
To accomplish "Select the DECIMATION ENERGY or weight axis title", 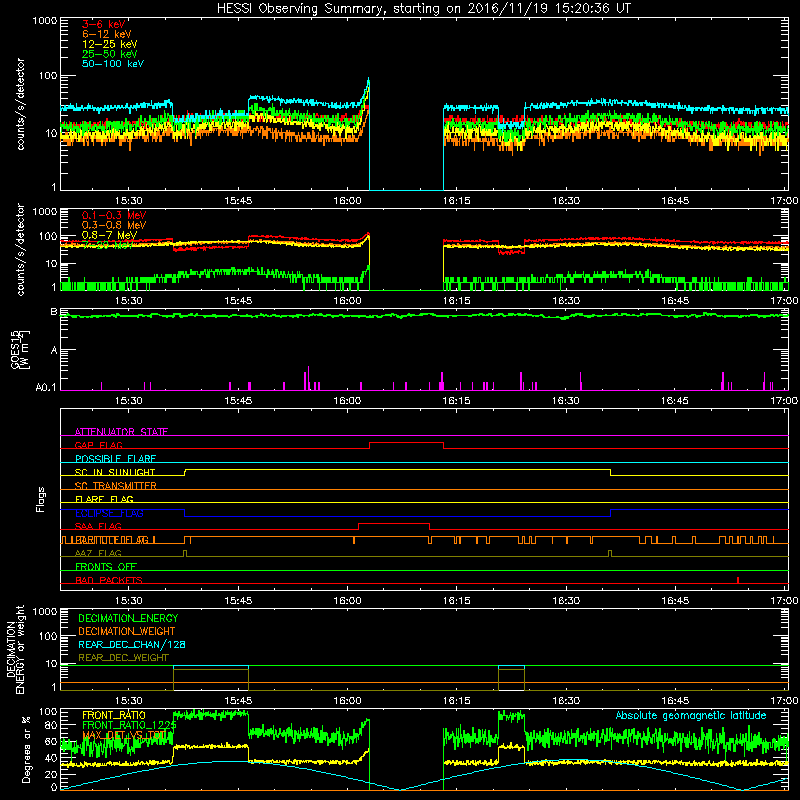I will 15,649.
